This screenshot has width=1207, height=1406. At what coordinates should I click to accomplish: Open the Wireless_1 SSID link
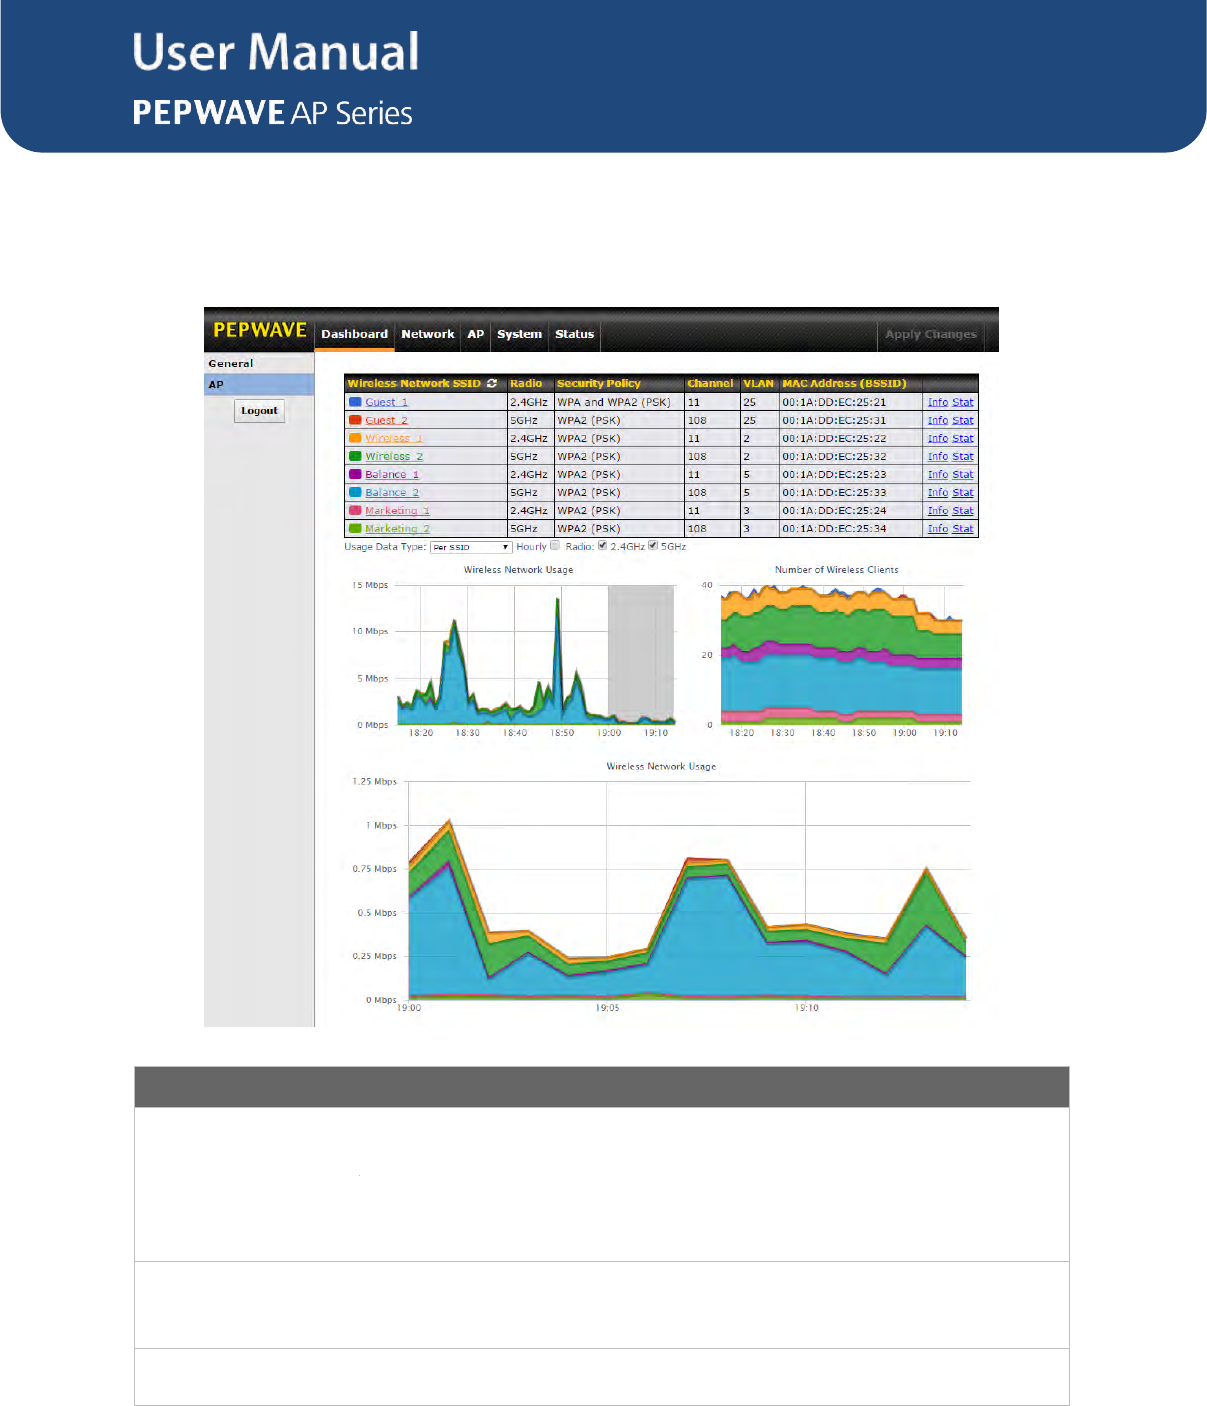click(x=394, y=438)
